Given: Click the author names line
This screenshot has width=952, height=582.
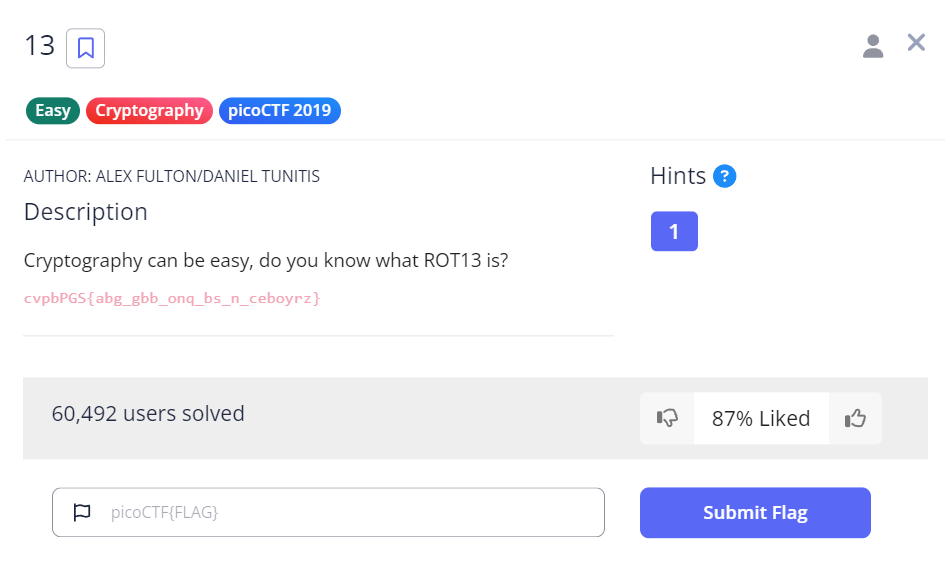Looking at the screenshot, I should pyautogui.click(x=172, y=176).
